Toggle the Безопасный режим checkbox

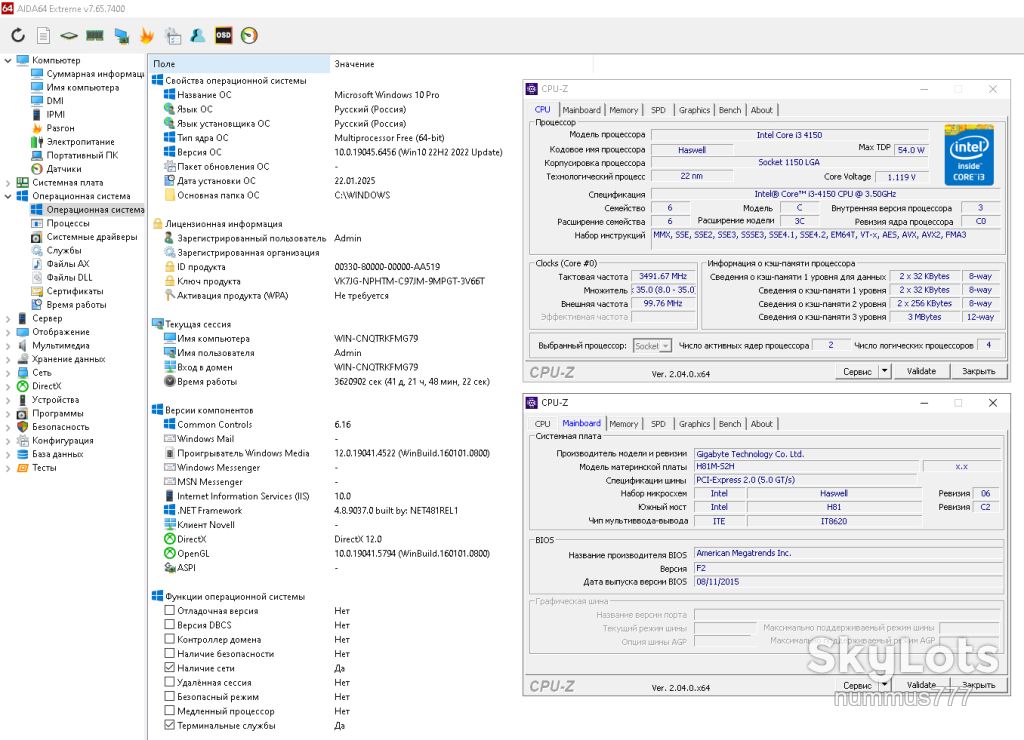click(x=169, y=696)
